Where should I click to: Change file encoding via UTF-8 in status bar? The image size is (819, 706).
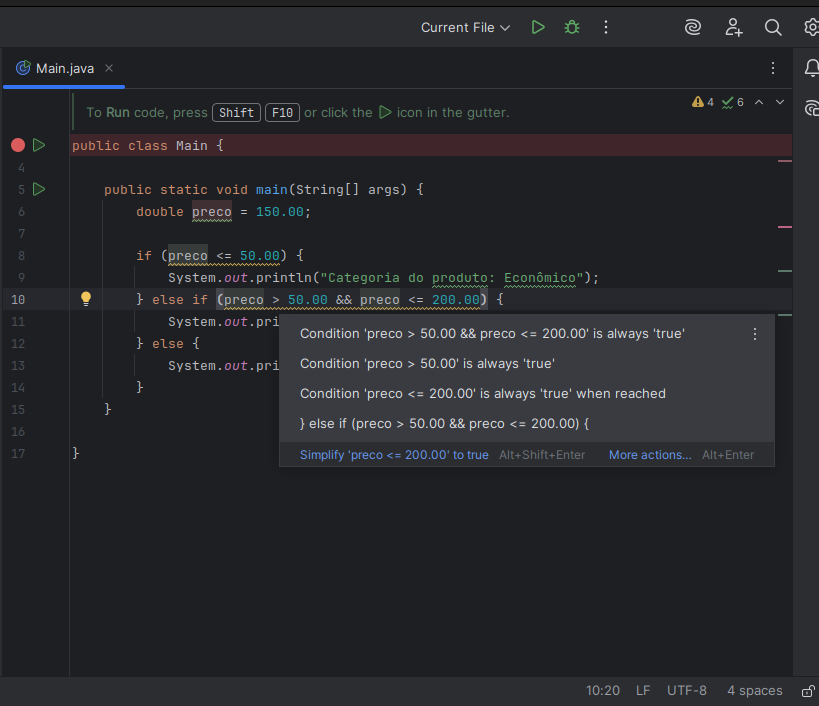(x=686, y=690)
